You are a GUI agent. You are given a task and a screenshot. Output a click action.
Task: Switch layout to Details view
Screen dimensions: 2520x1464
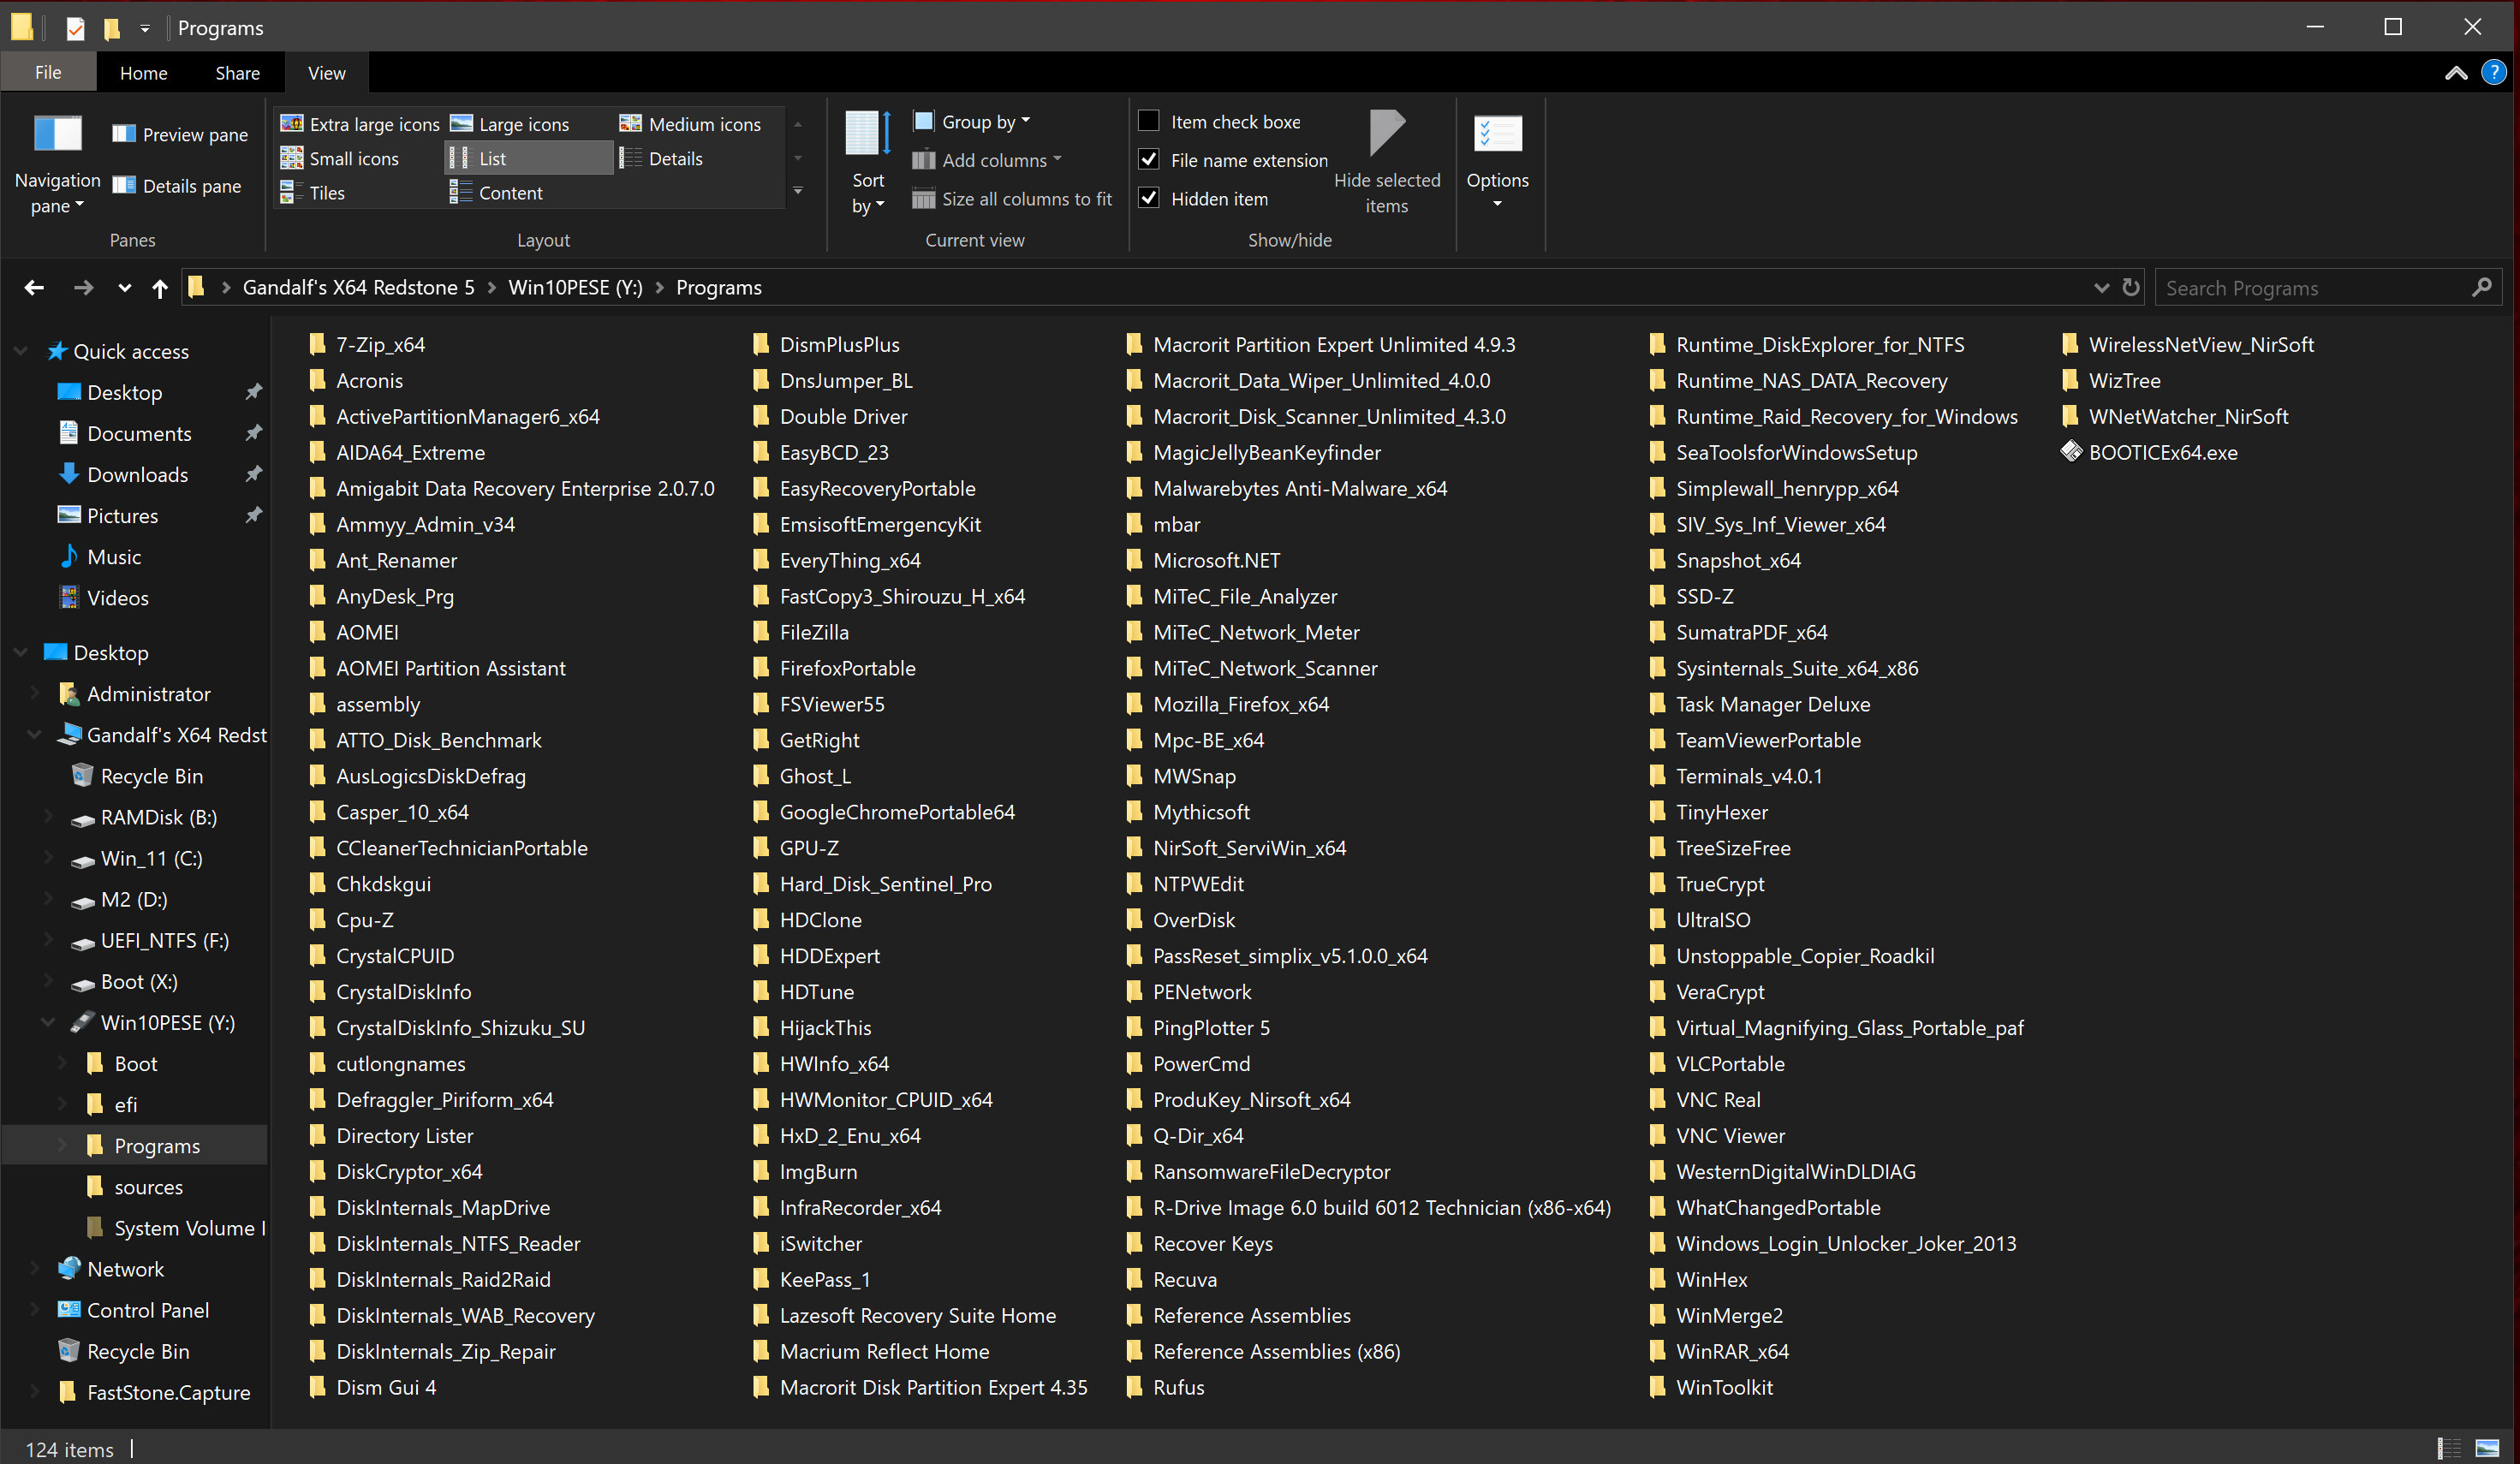coord(661,158)
